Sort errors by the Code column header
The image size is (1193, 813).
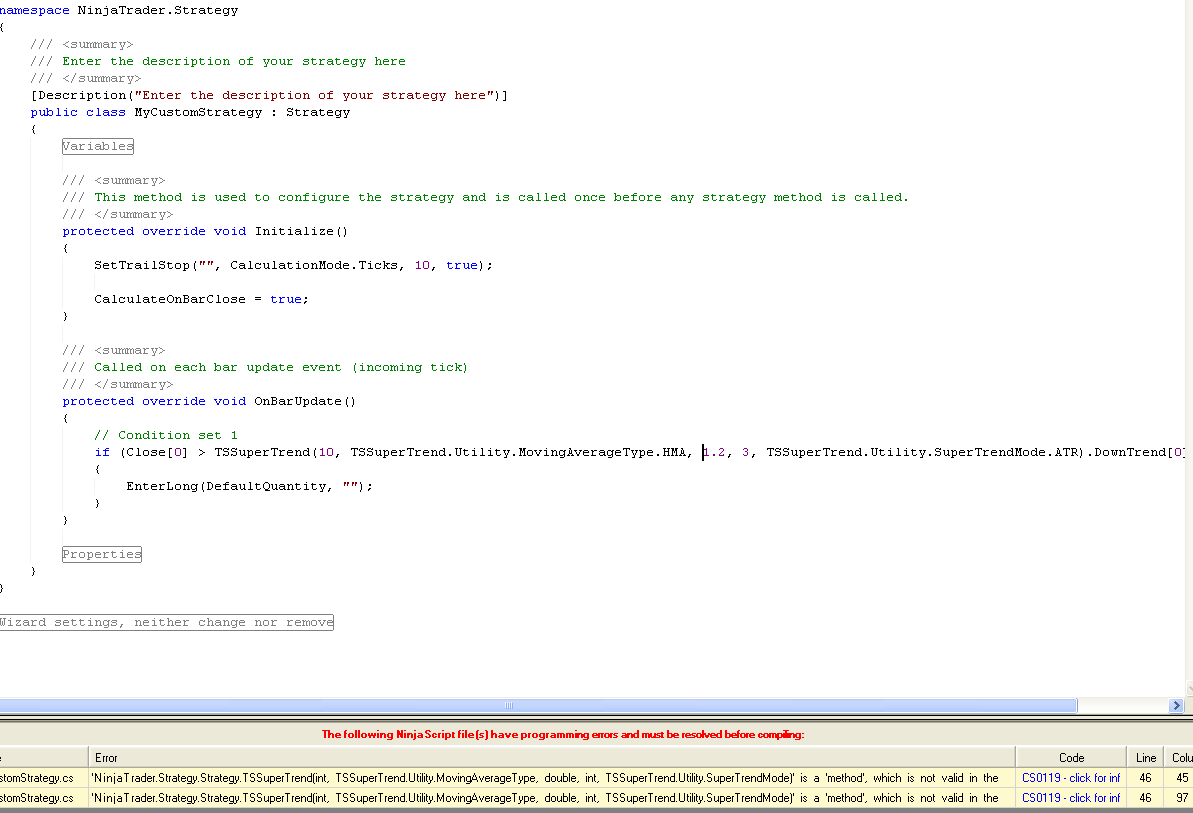pyautogui.click(x=1071, y=757)
